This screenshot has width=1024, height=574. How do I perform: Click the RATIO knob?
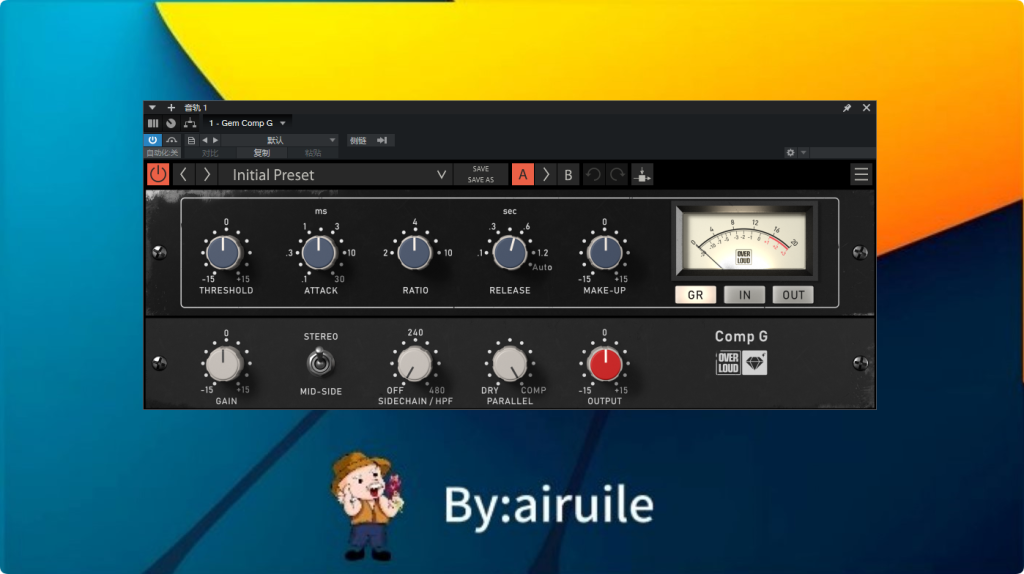coord(415,253)
